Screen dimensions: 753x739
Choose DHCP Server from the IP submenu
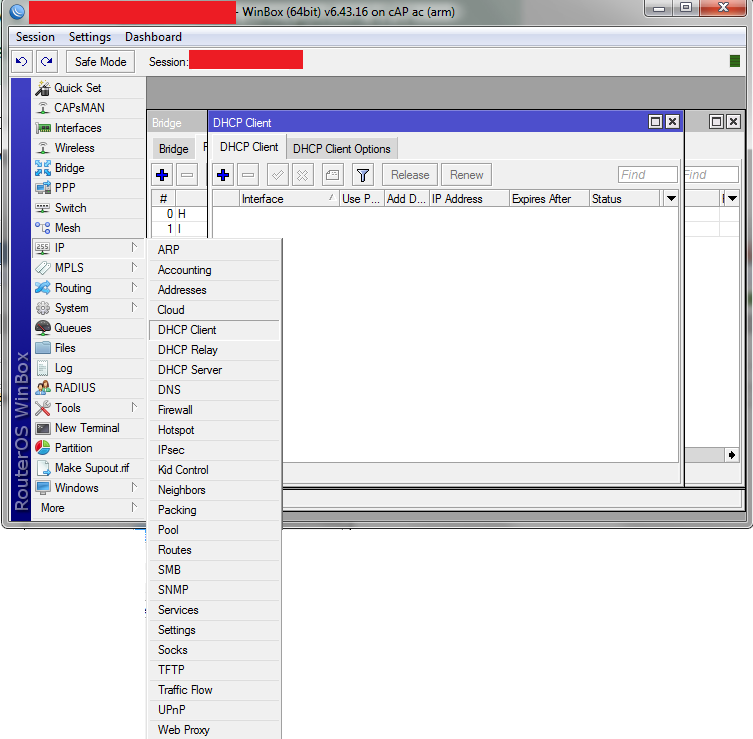pyautogui.click(x=214, y=370)
